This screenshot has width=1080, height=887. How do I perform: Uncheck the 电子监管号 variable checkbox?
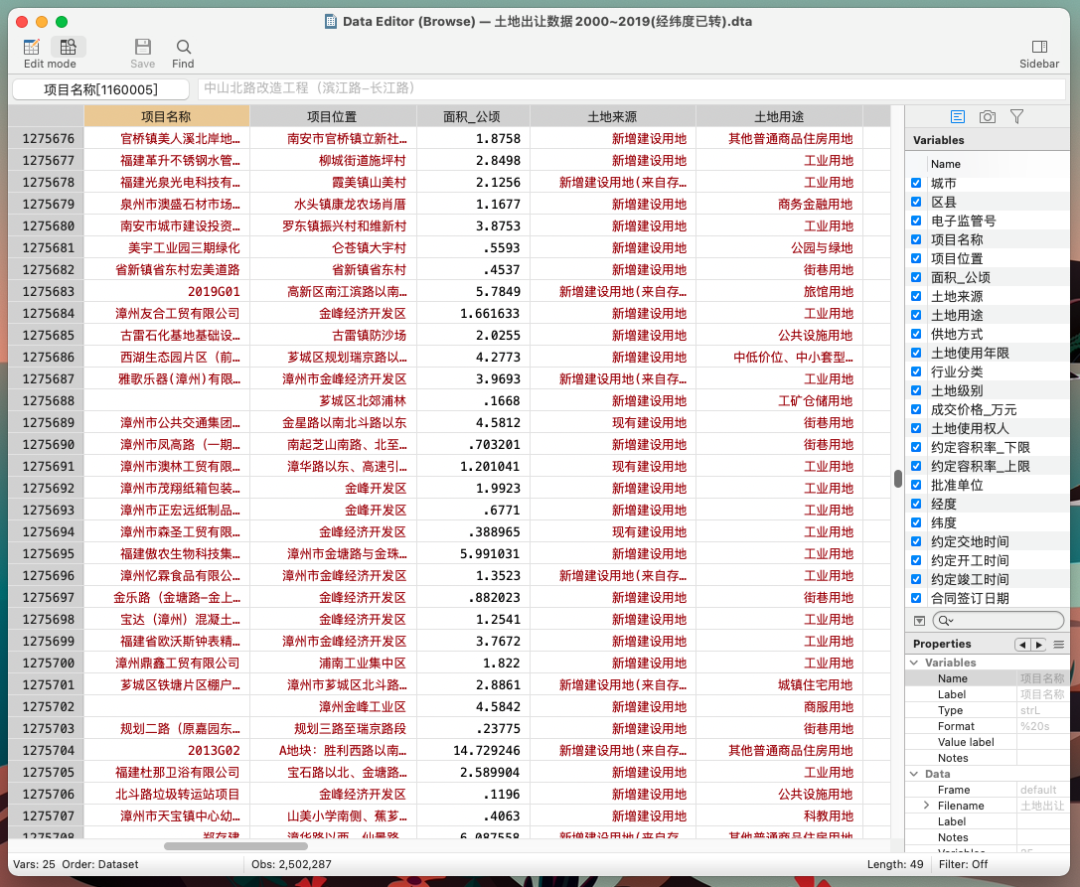click(x=916, y=220)
